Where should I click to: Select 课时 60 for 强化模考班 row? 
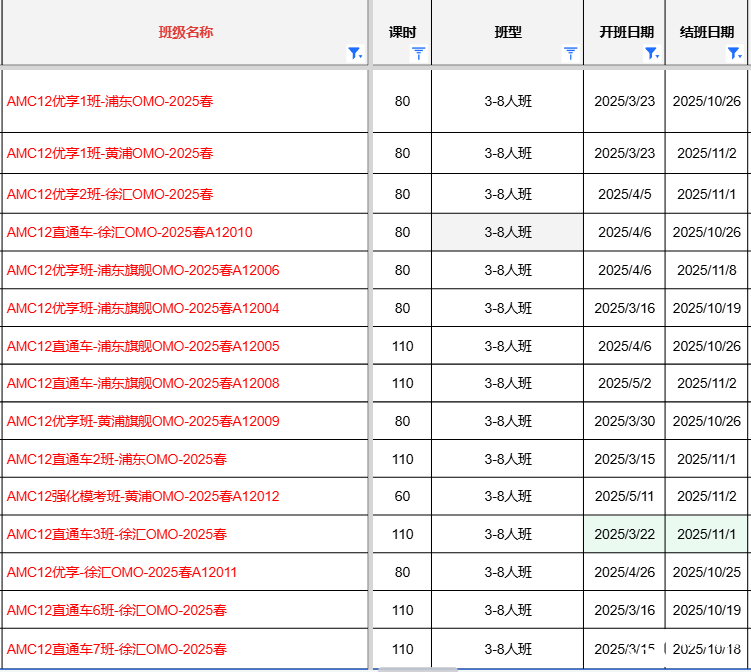[x=402, y=496]
